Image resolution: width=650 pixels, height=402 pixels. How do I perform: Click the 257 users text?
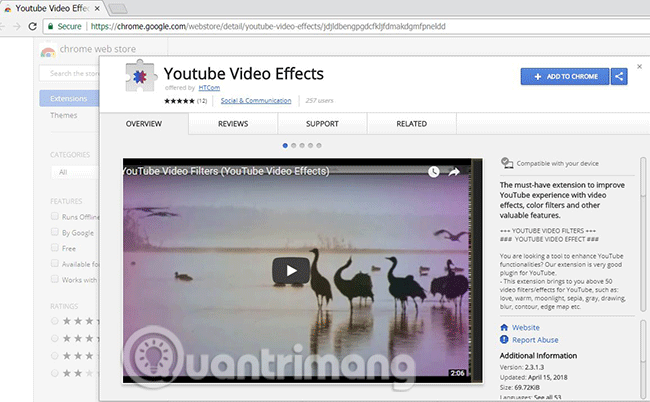[x=319, y=101]
